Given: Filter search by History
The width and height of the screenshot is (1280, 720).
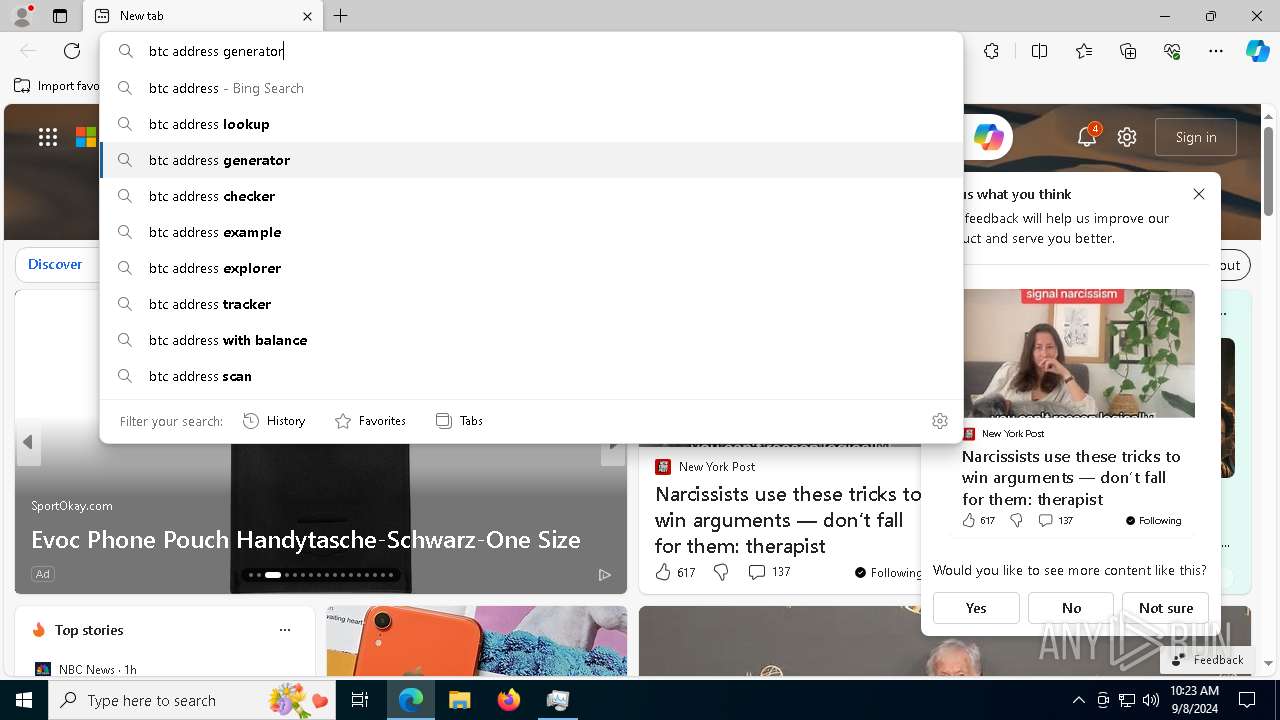Looking at the screenshot, I should pyautogui.click(x=274, y=421).
